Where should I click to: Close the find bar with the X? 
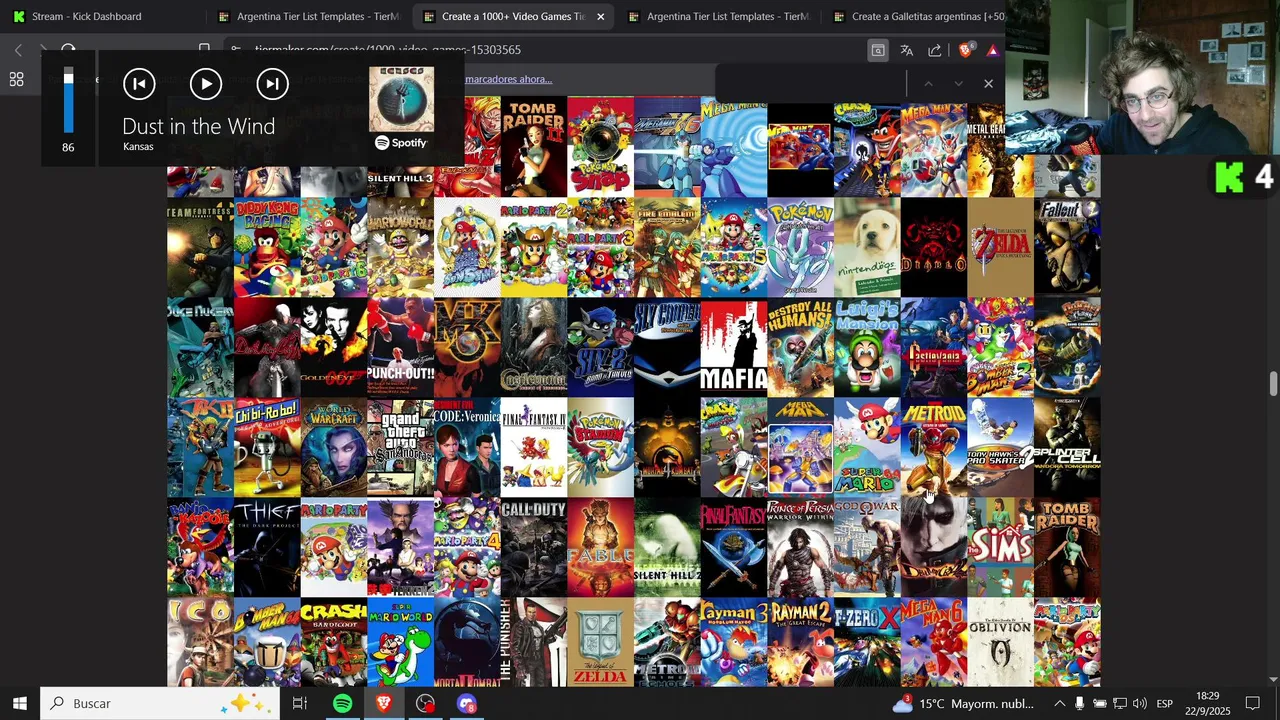tap(988, 84)
